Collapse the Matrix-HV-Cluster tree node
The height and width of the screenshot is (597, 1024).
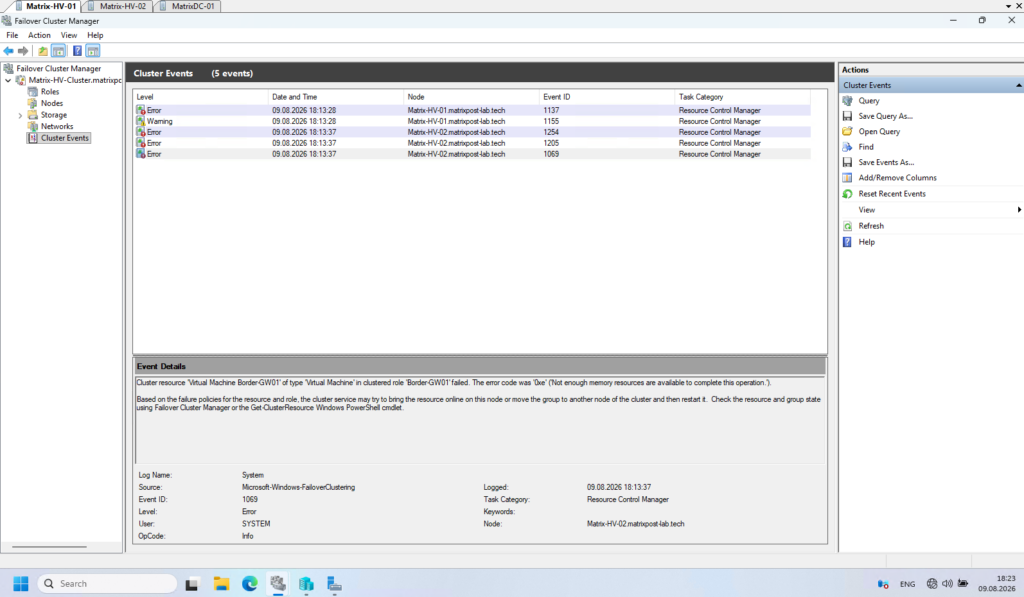tap(8, 80)
